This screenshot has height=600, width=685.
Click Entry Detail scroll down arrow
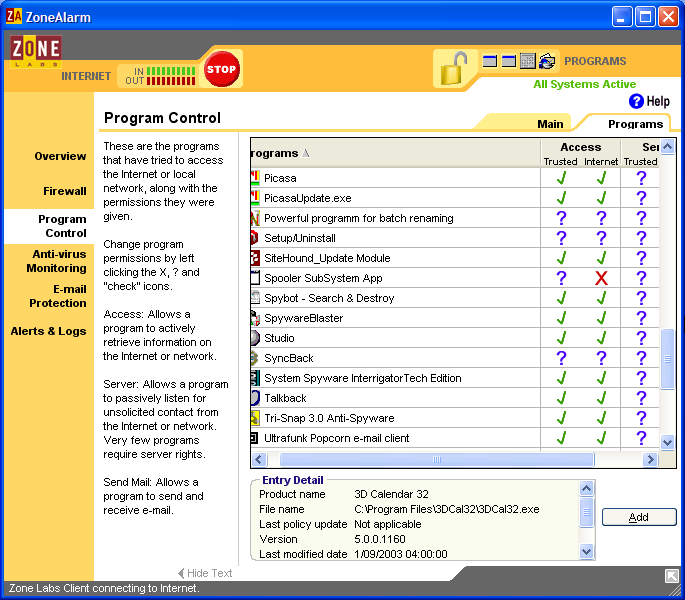[586, 552]
